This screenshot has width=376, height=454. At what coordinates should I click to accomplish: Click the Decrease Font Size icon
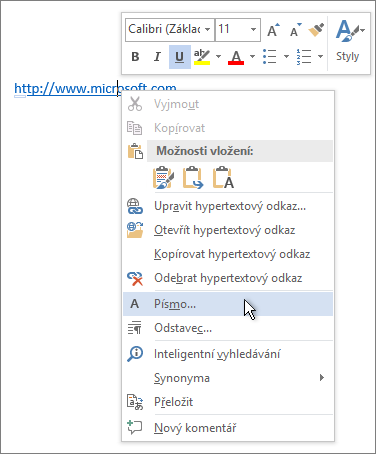point(295,30)
